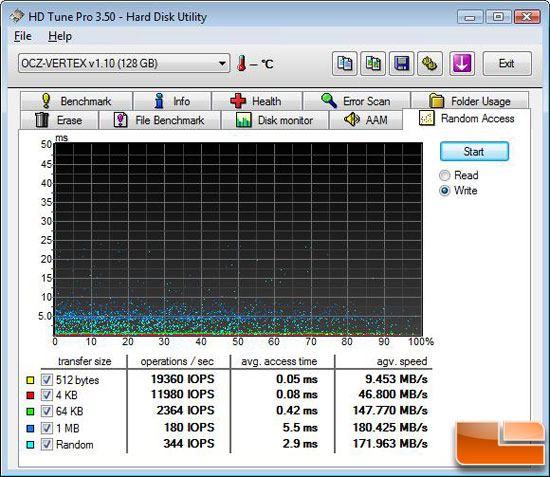The height and width of the screenshot is (477, 550).
Task: Toggle the 64 KB checkbox
Action: [47, 411]
